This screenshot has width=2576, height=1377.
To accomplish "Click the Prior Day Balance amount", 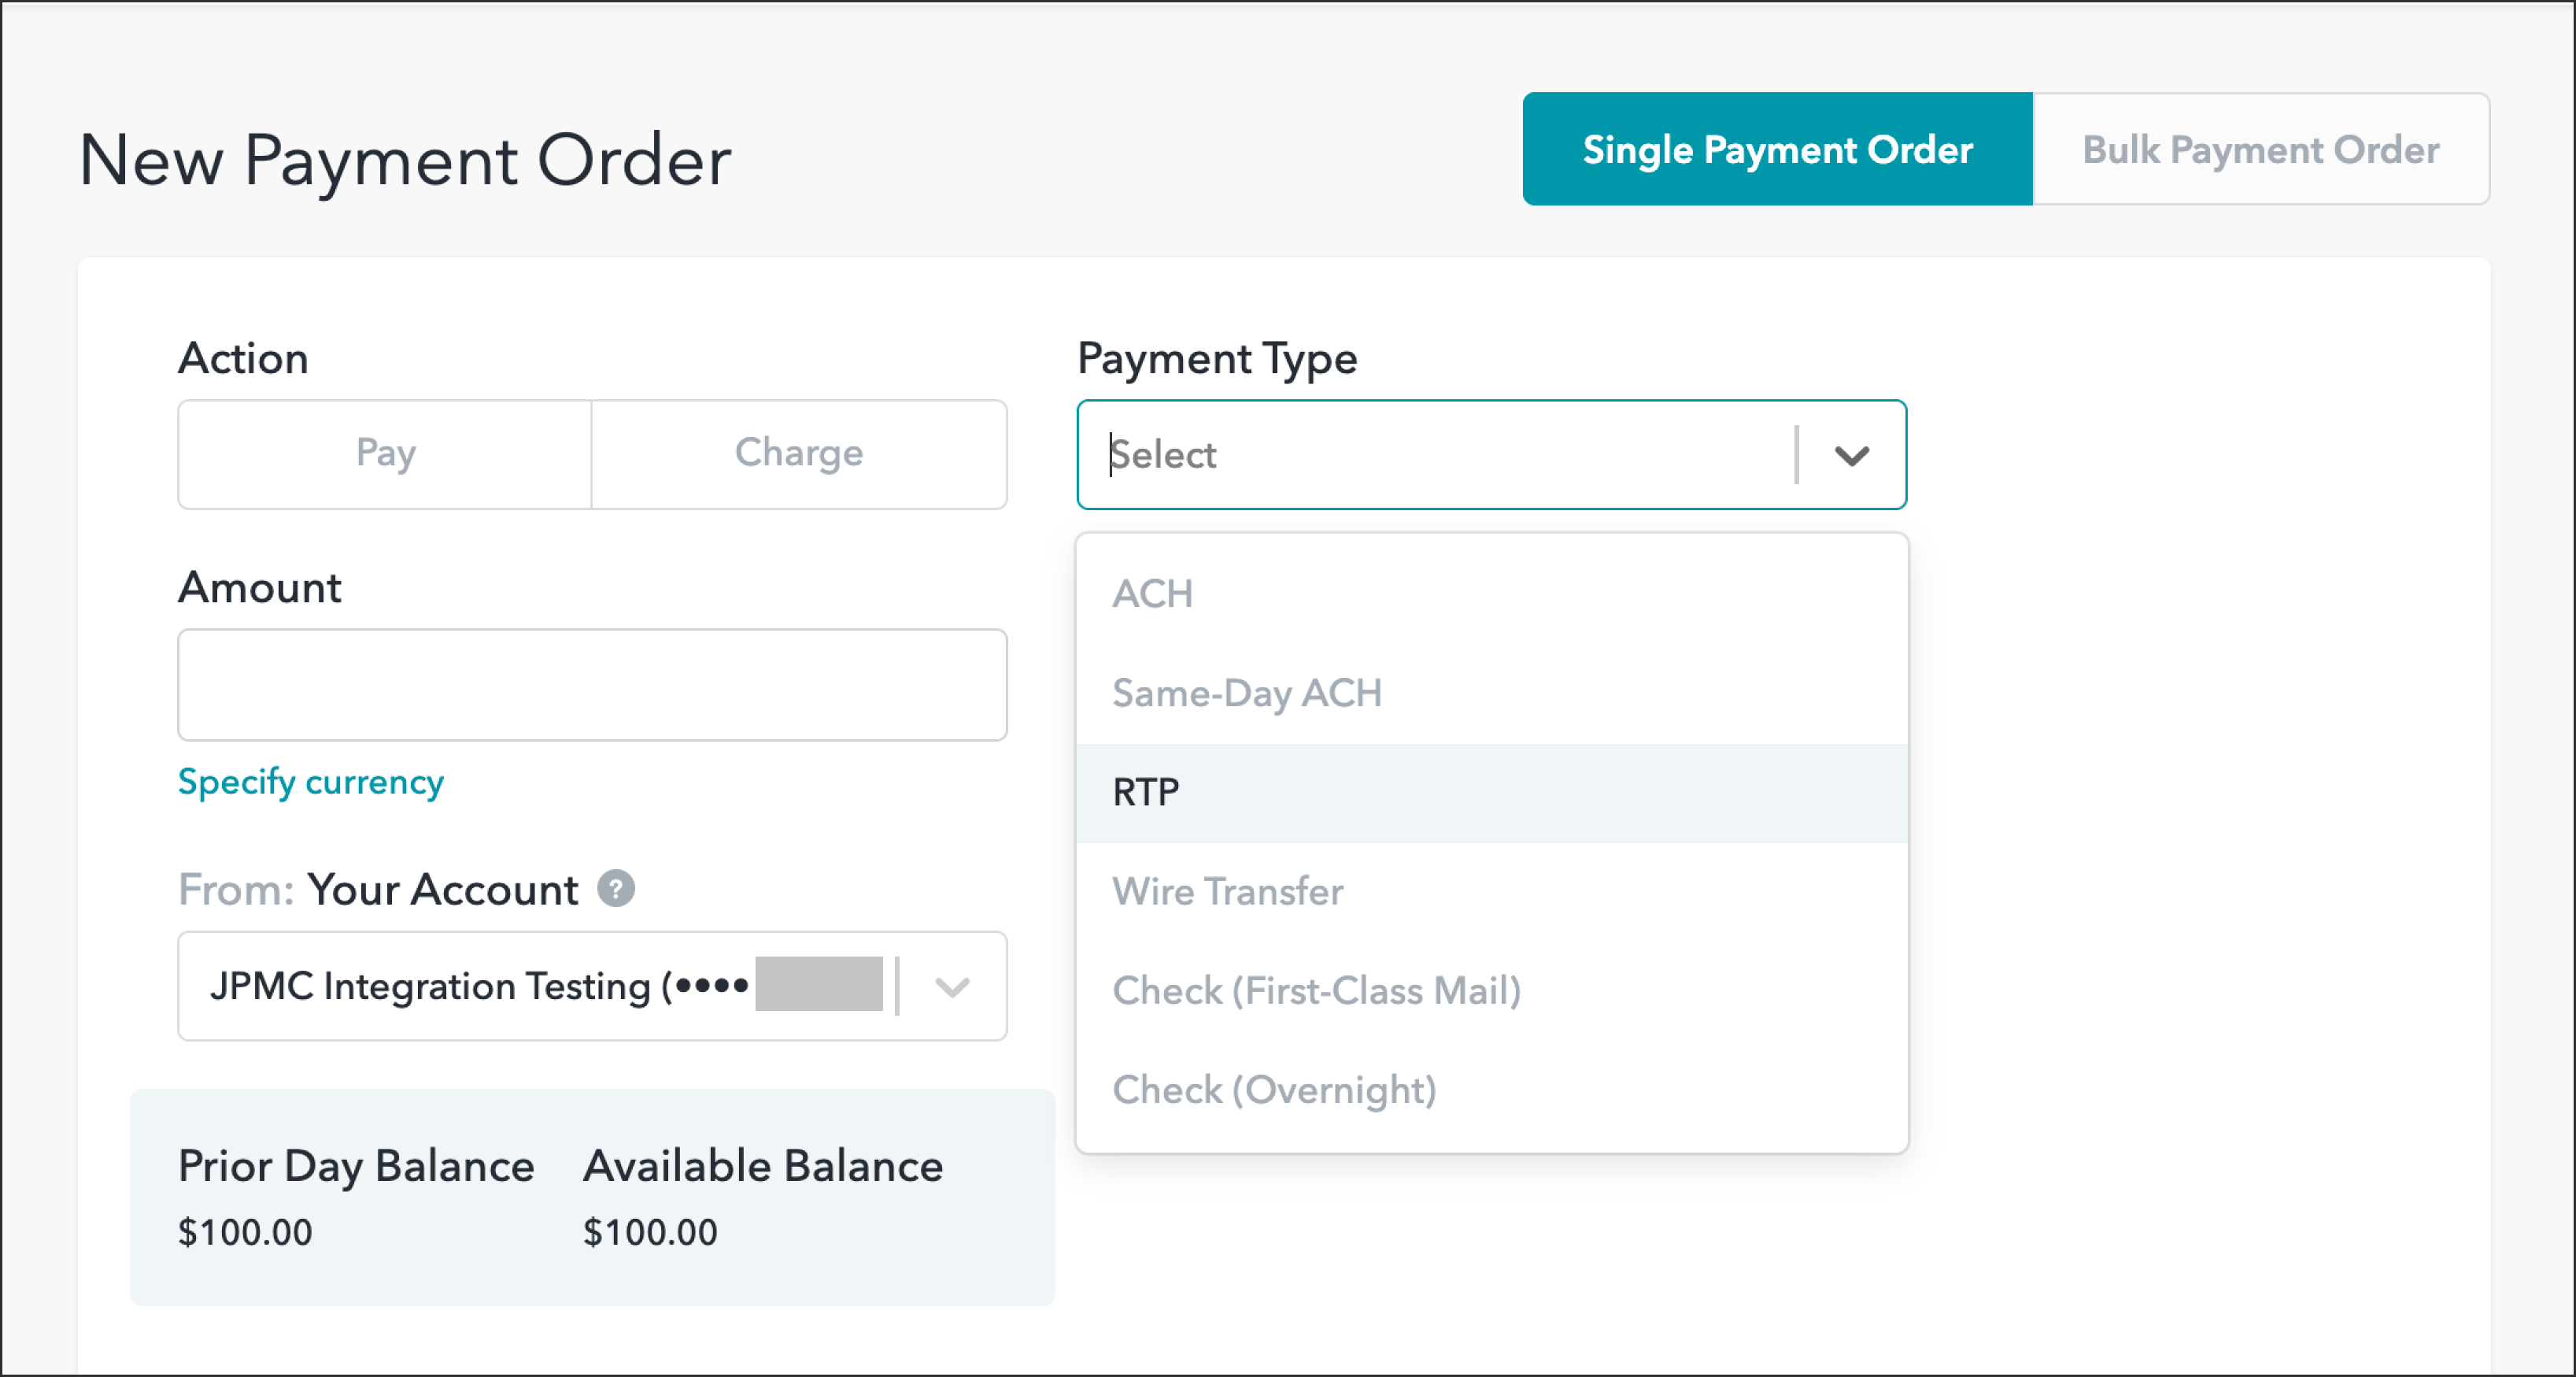I will click(x=245, y=1232).
